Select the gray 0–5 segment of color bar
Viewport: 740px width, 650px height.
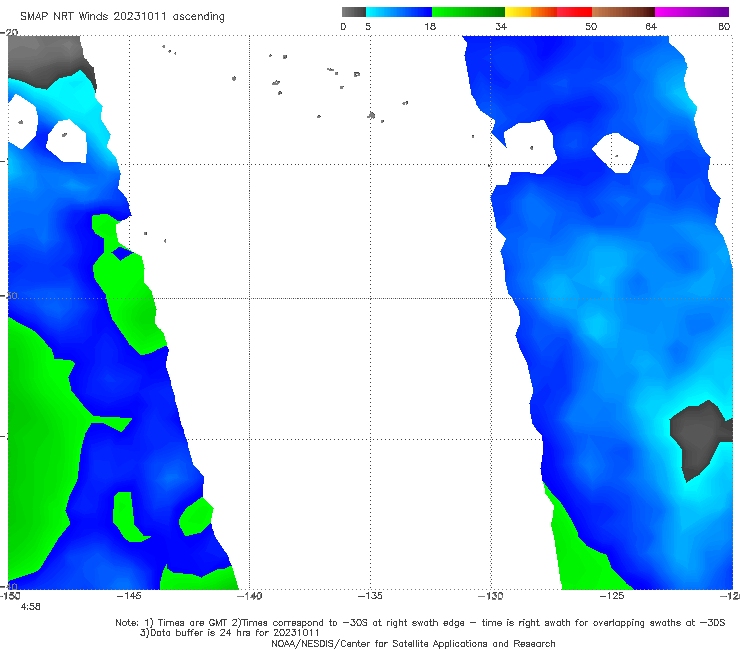coord(354,12)
